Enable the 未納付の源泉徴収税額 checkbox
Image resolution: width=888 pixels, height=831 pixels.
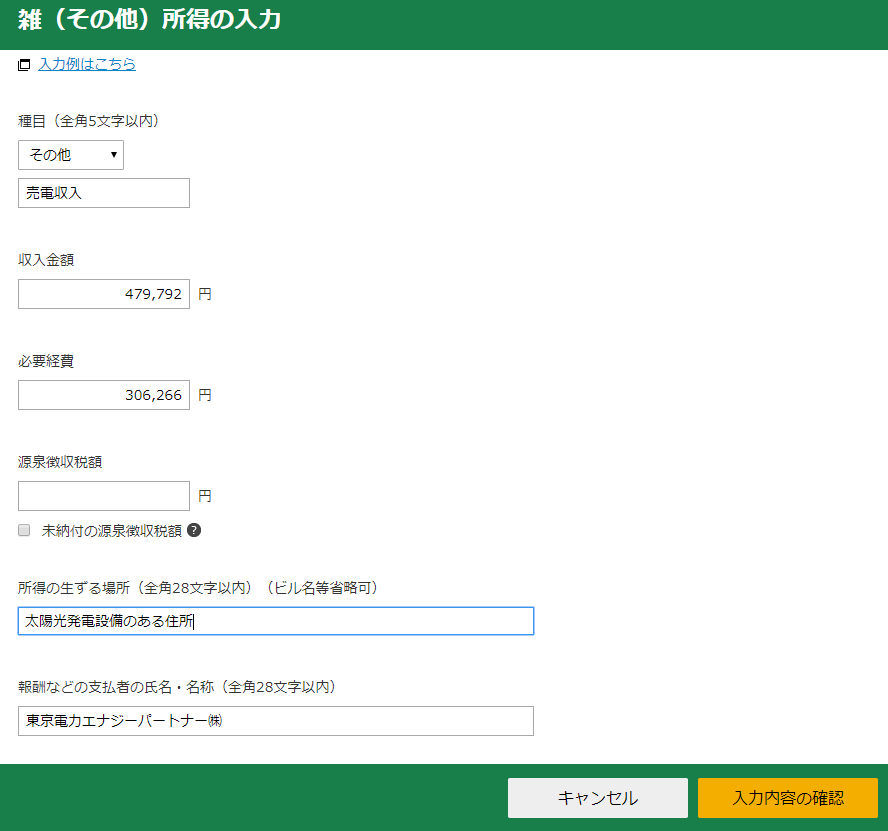25,530
